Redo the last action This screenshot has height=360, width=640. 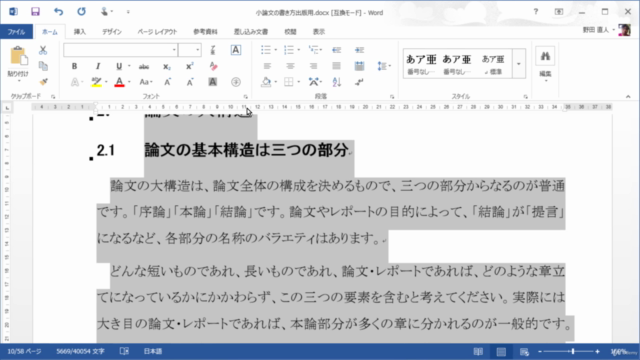click(x=81, y=12)
